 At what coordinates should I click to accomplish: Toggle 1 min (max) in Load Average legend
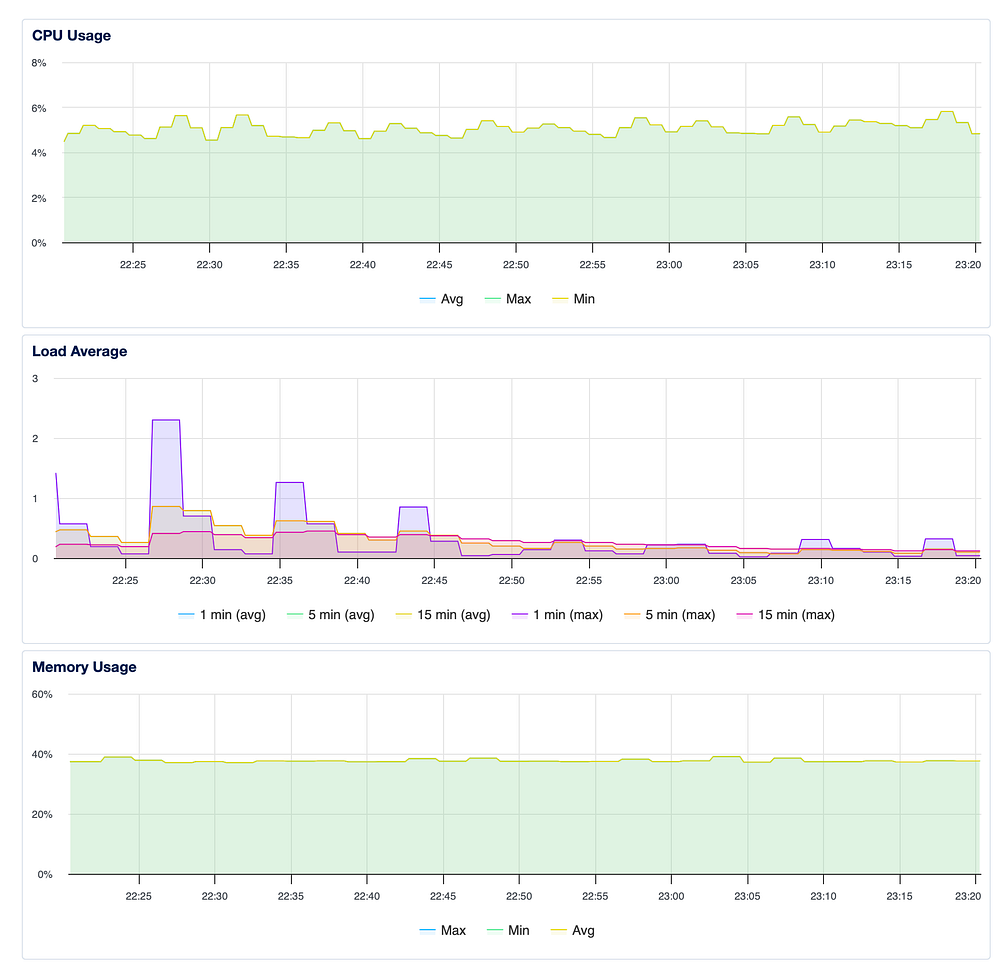click(x=557, y=614)
